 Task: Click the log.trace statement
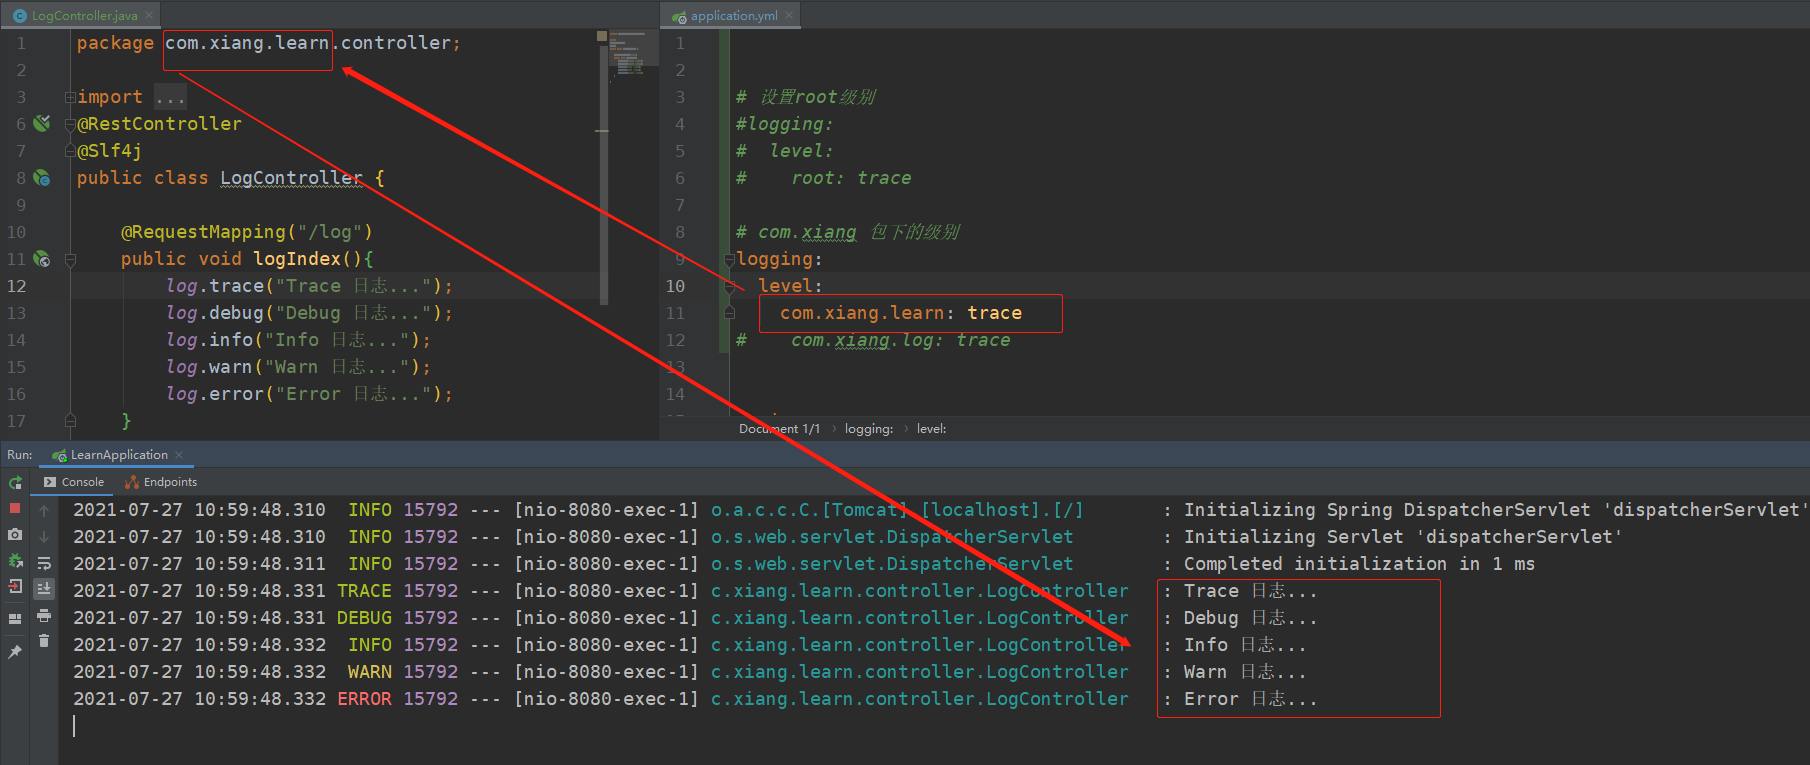pos(310,286)
